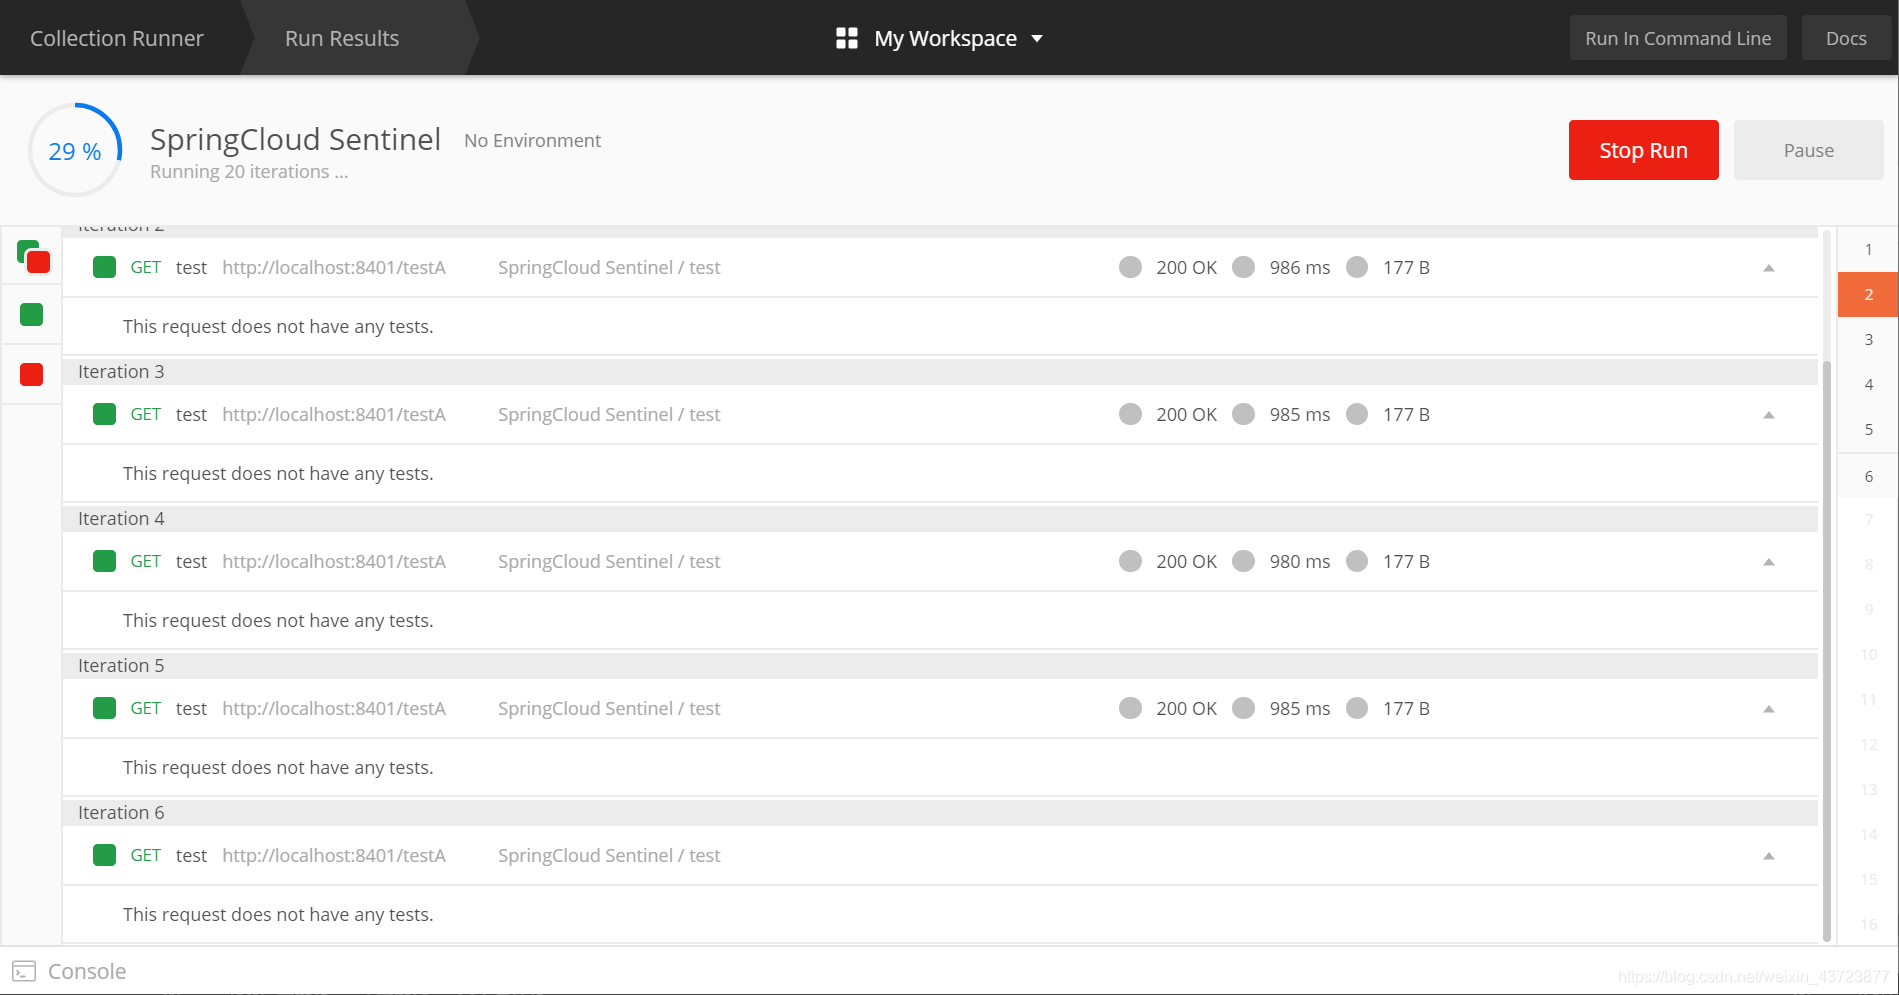1899x995 pixels.
Task: Show all results filter icon
Action: [33, 257]
